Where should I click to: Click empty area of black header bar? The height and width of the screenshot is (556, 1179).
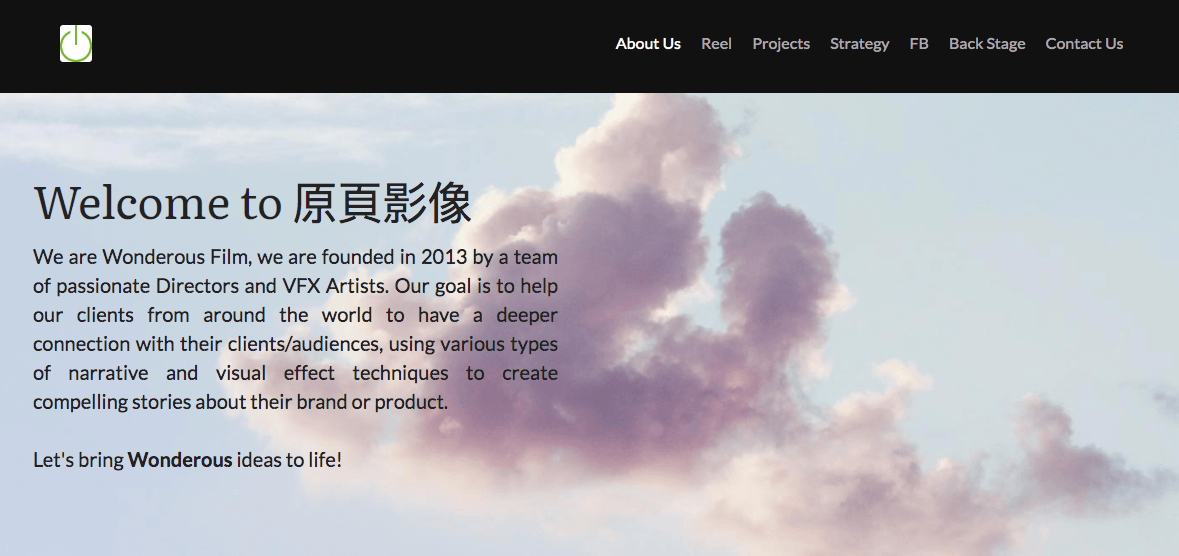point(350,45)
